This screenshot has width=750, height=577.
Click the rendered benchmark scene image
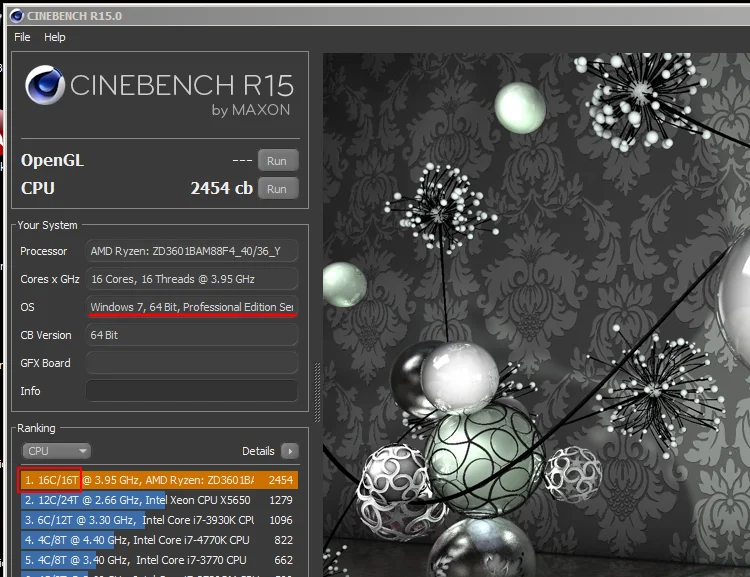(x=536, y=314)
